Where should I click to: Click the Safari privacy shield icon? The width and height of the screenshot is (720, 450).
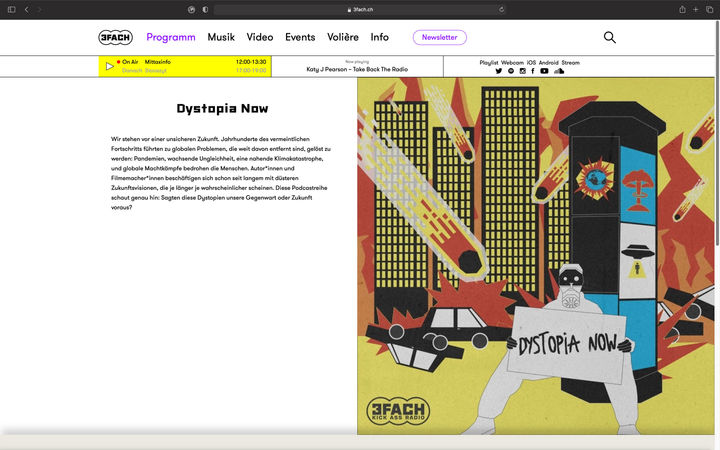click(x=205, y=9)
